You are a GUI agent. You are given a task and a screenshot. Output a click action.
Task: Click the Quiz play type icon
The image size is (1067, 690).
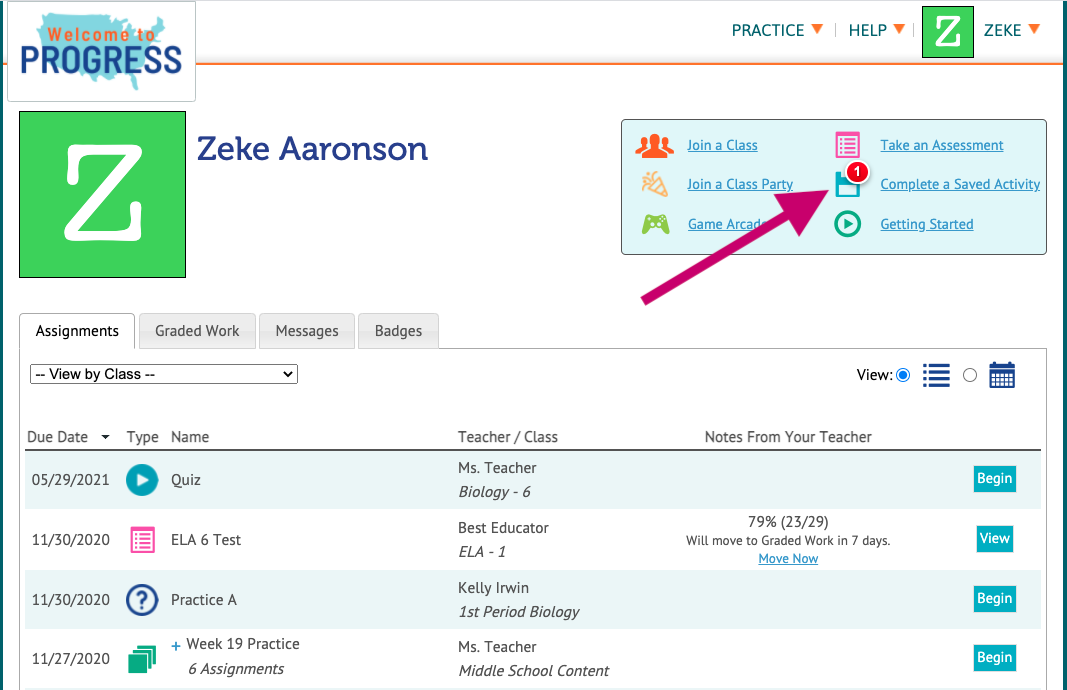[142, 480]
